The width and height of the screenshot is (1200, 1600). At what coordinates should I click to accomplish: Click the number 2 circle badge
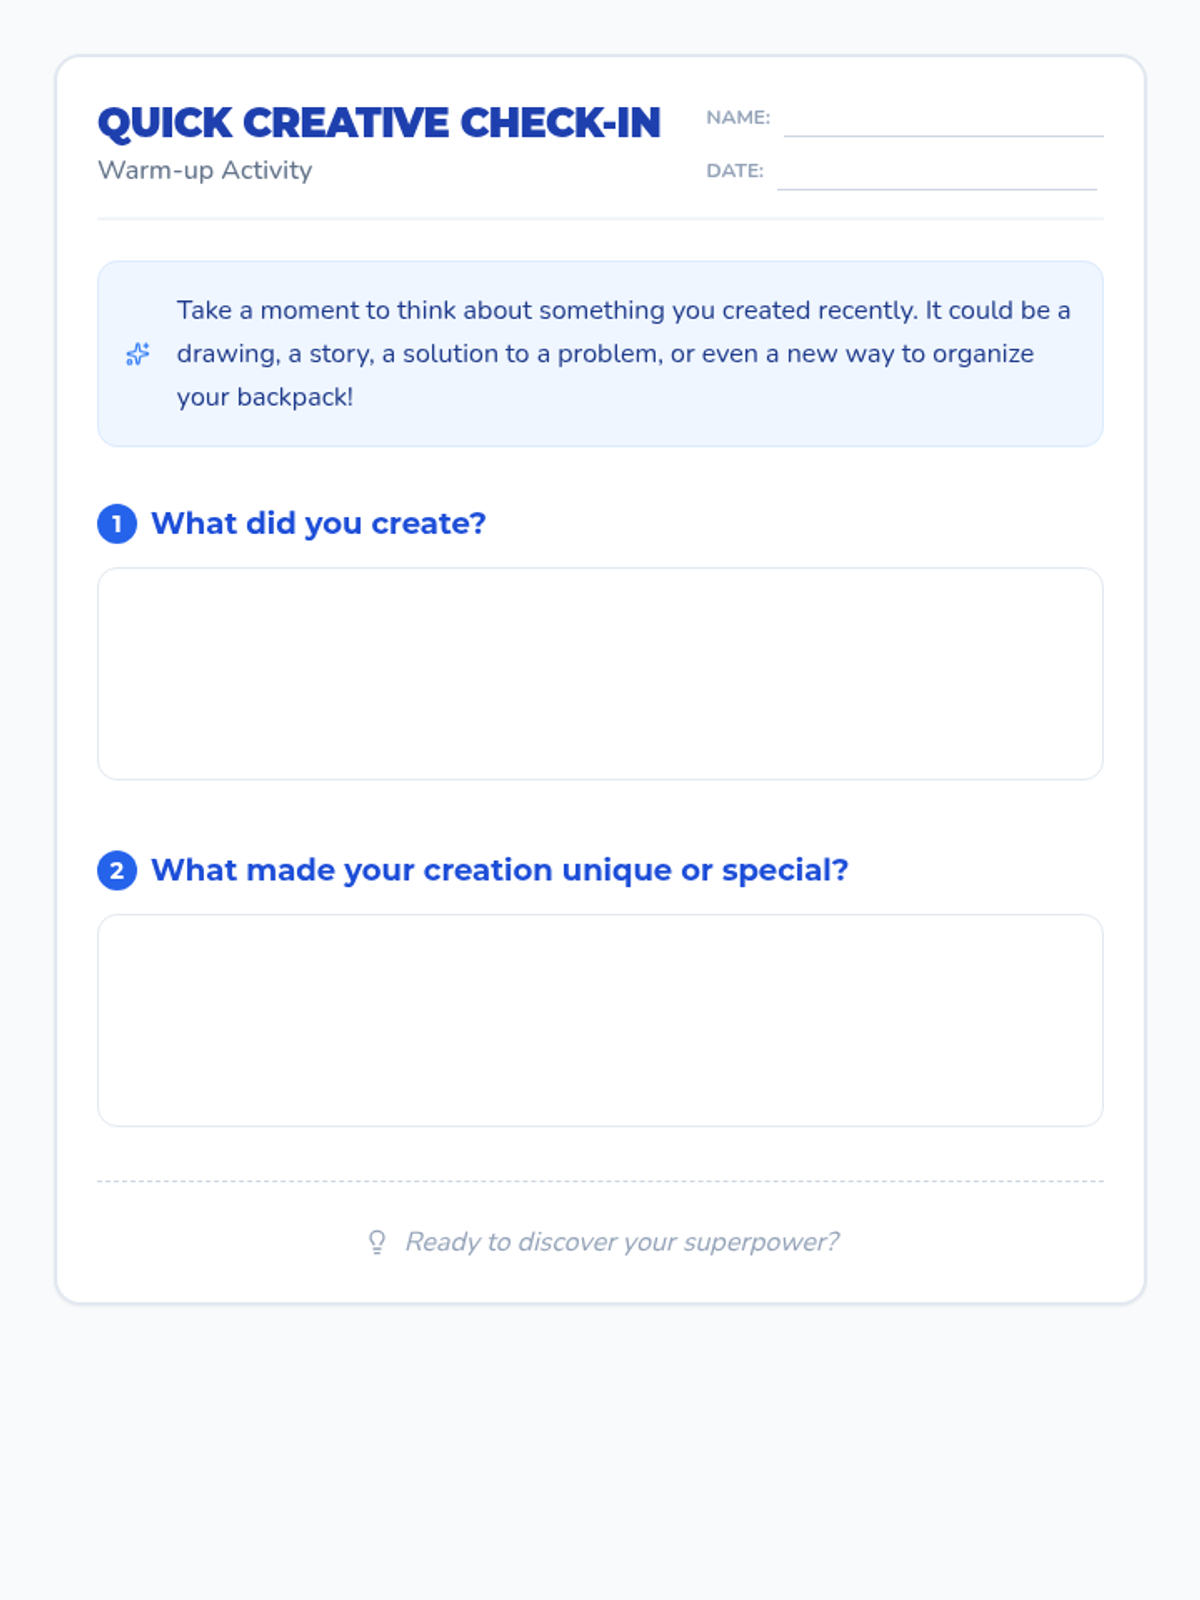117,871
